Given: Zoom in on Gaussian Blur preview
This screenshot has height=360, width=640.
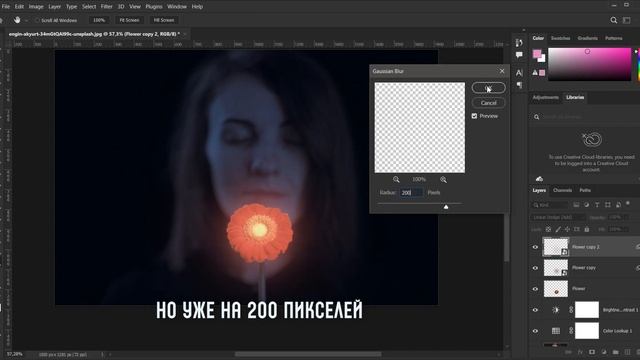Looking at the screenshot, I should coord(443,180).
